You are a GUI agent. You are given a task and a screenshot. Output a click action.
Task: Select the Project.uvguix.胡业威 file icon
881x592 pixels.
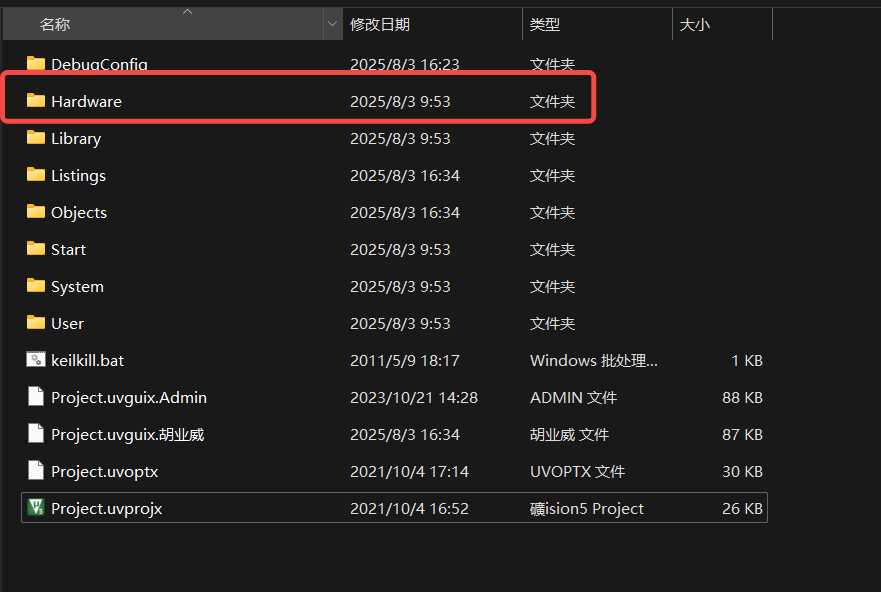(36, 434)
